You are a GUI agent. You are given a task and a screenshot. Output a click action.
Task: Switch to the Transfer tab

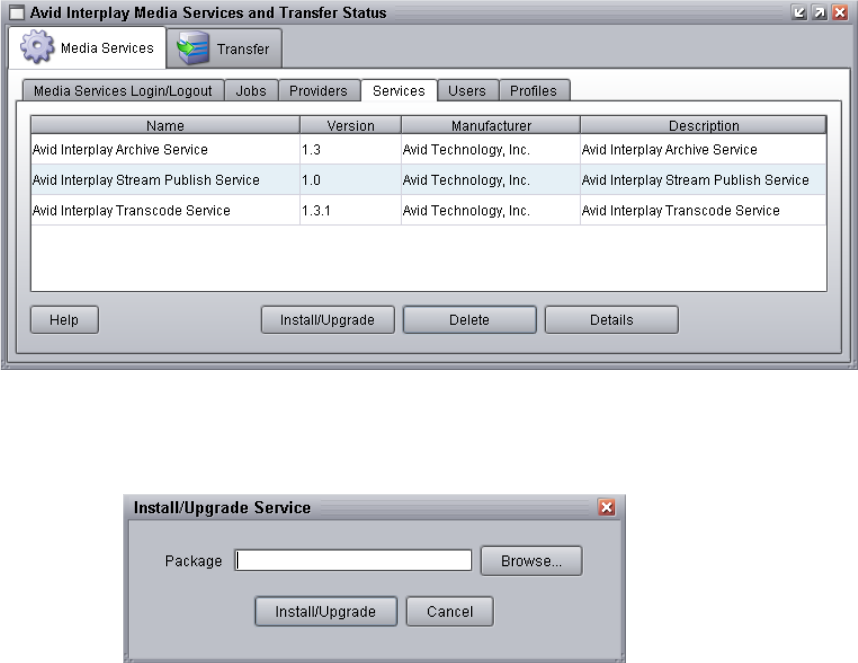224,49
